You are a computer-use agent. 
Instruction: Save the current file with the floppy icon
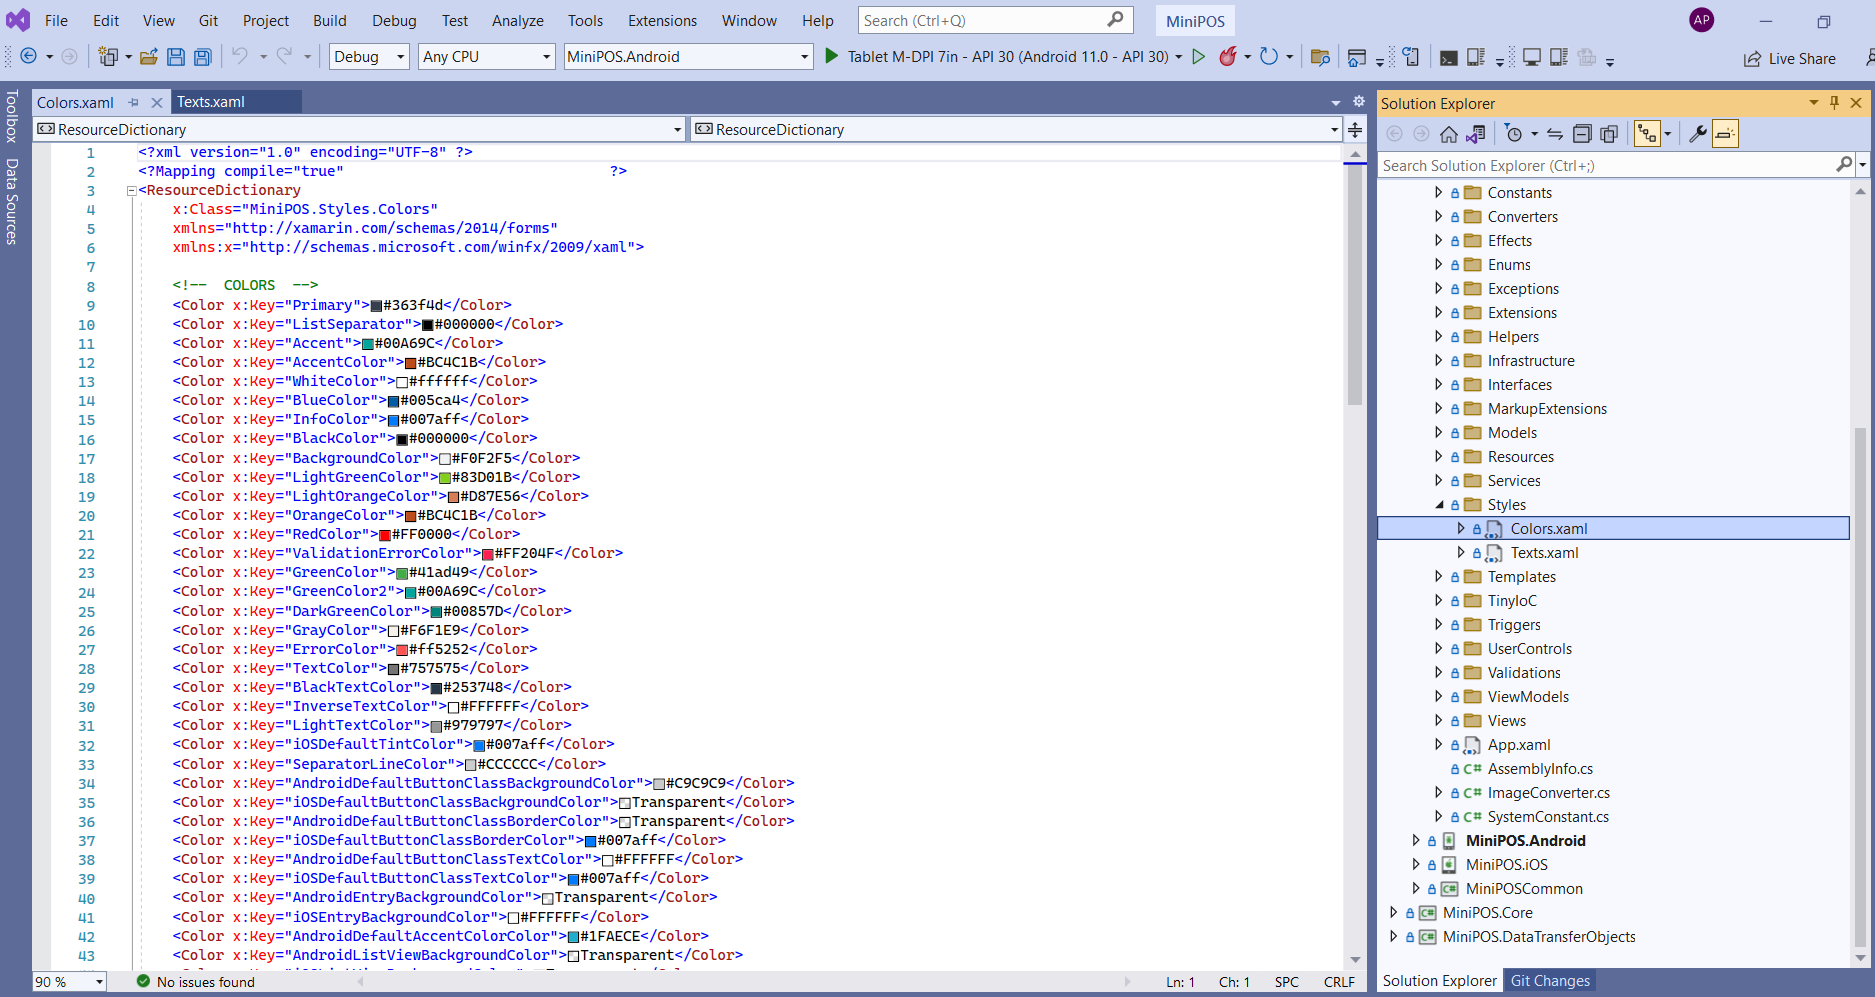pyautogui.click(x=175, y=57)
